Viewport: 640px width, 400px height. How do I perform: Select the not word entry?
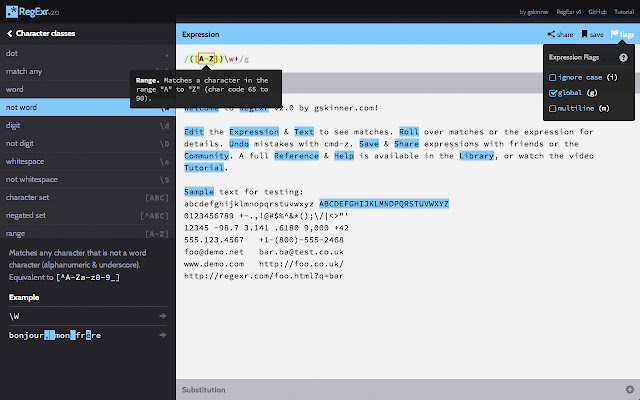(87, 107)
